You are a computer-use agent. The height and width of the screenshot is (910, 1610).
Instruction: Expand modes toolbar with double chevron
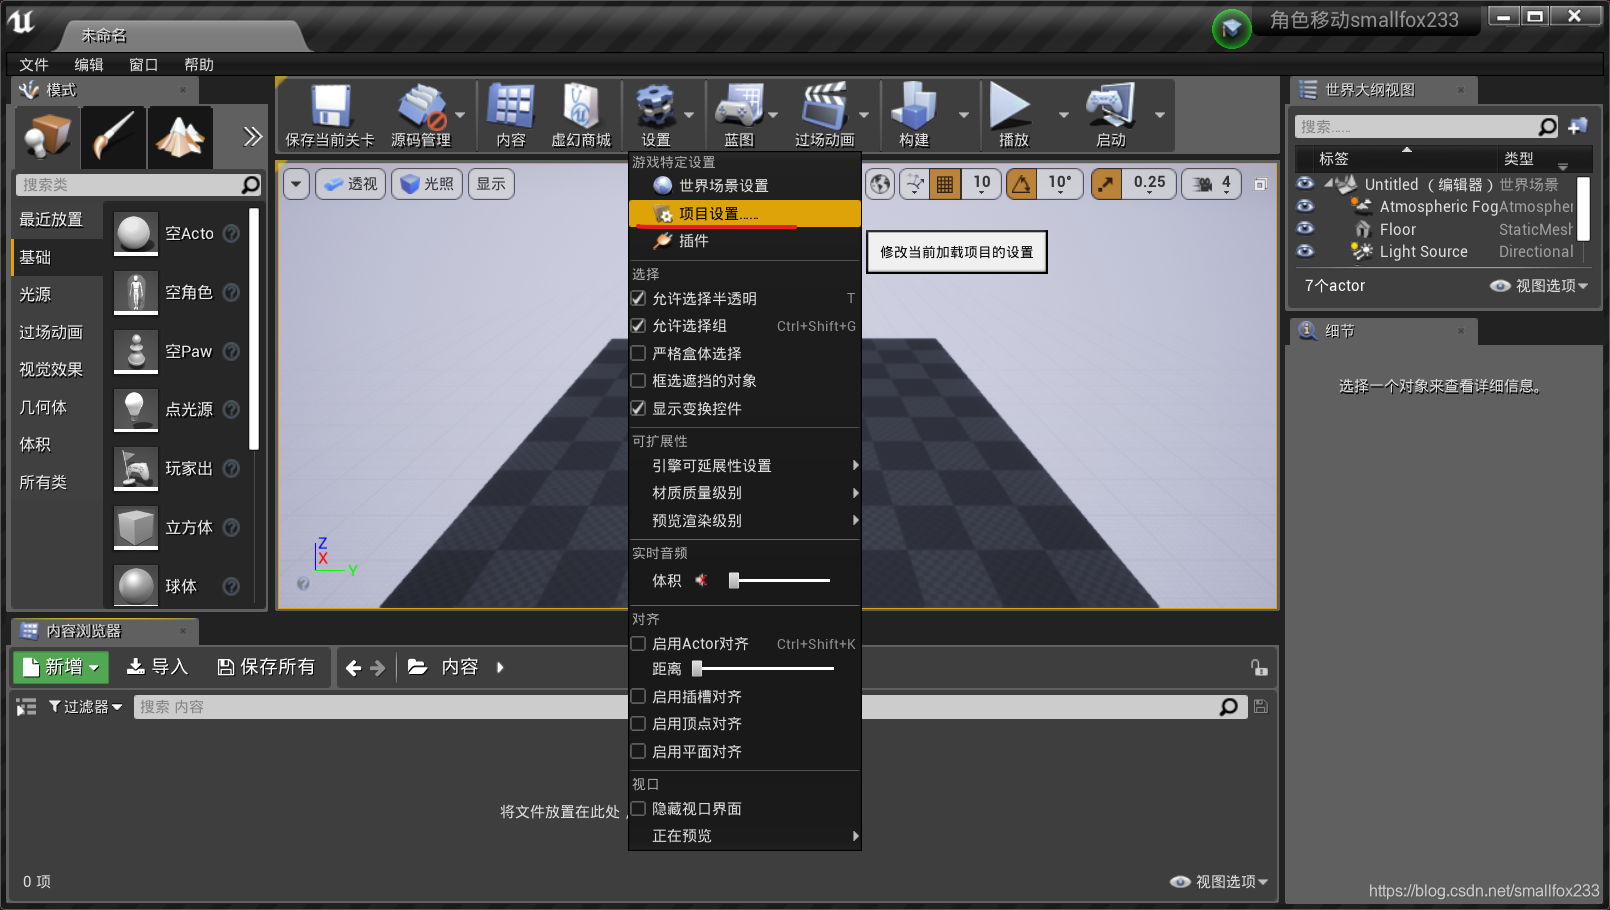point(253,137)
